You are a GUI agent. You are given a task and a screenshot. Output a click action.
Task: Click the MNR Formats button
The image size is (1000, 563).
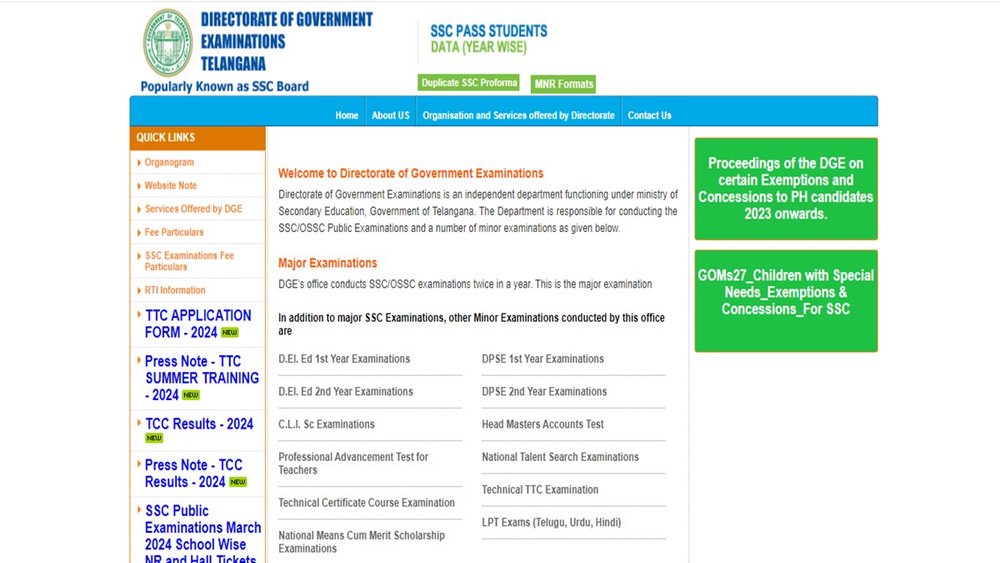563,84
